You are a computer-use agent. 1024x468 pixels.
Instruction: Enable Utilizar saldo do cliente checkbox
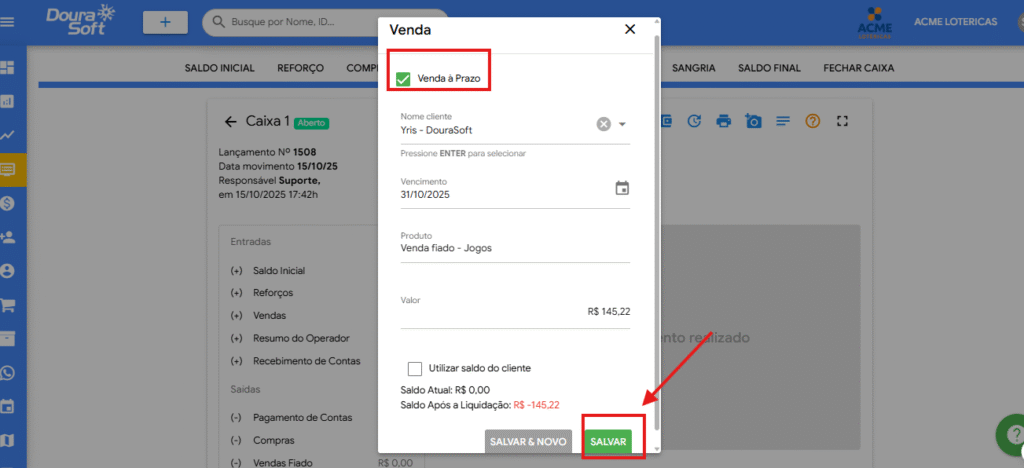coord(415,368)
